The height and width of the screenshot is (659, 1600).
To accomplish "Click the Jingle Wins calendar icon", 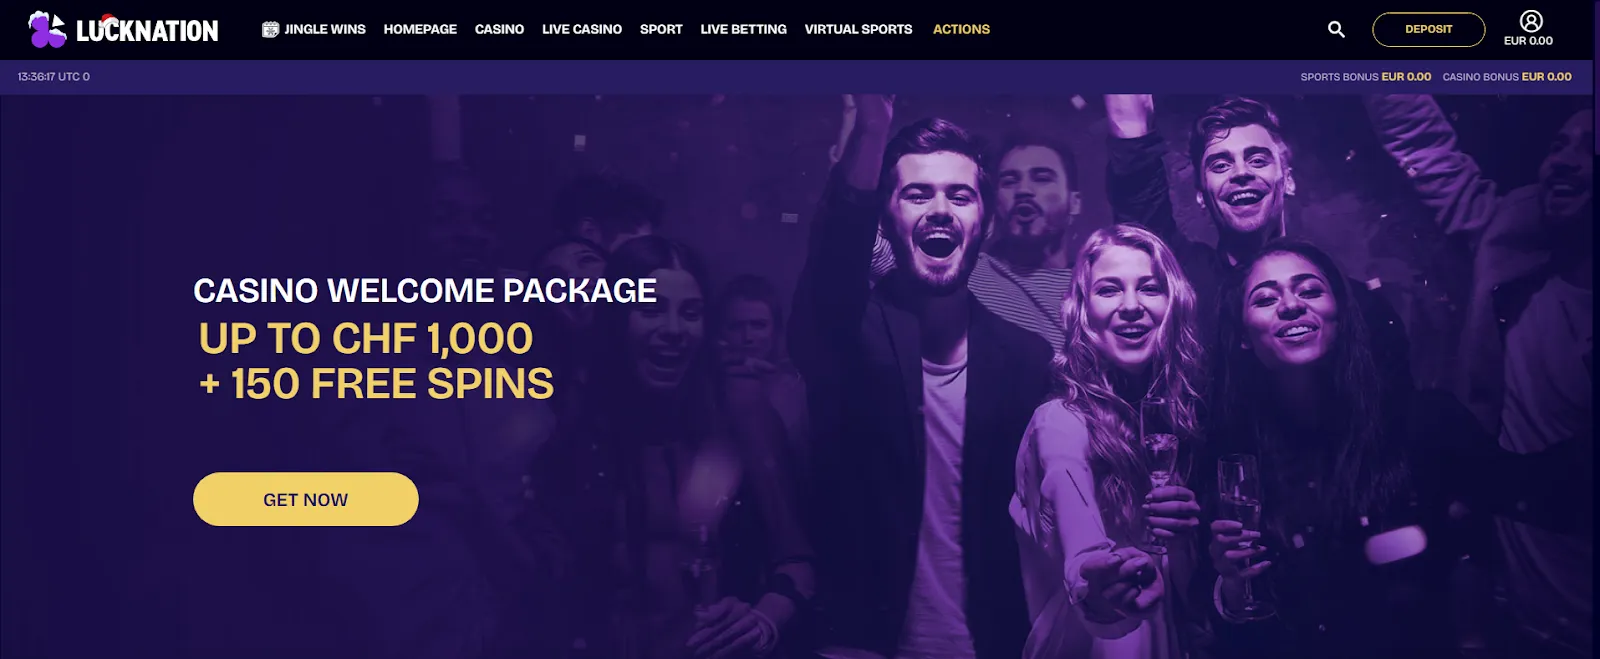I will point(270,29).
